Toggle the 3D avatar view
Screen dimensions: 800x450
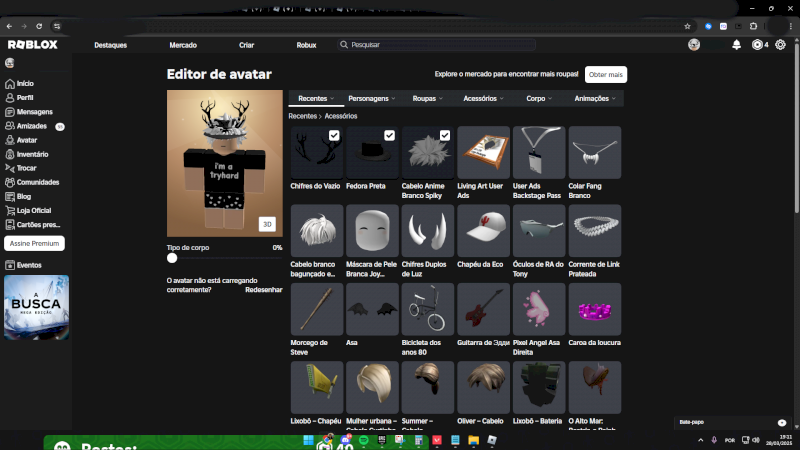tap(267, 224)
